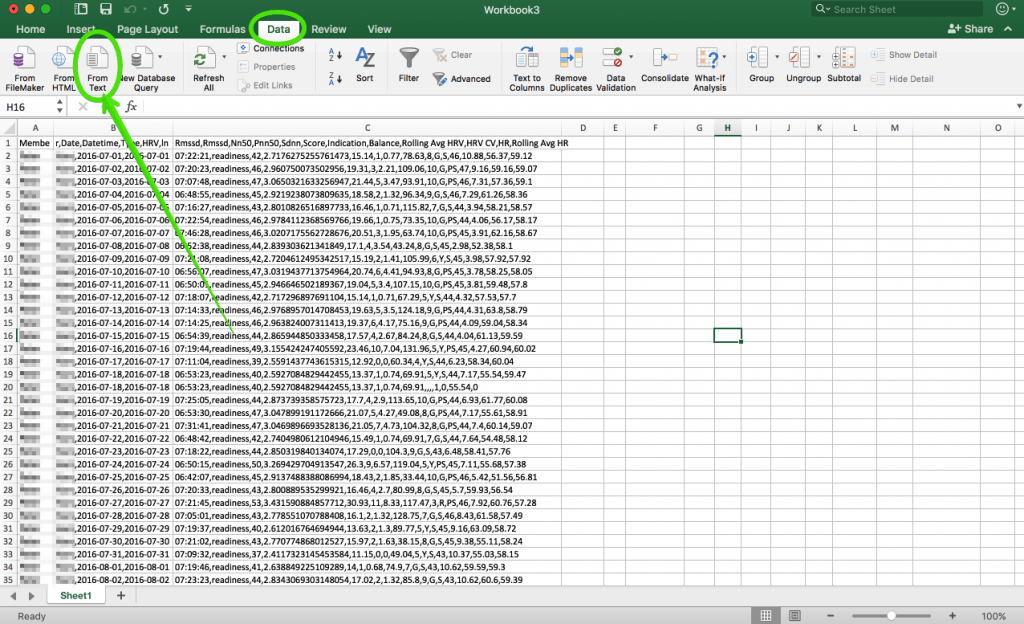Open the Text to Columns tool
The image size is (1024, 624).
pyautogui.click(x=527, y=59)
